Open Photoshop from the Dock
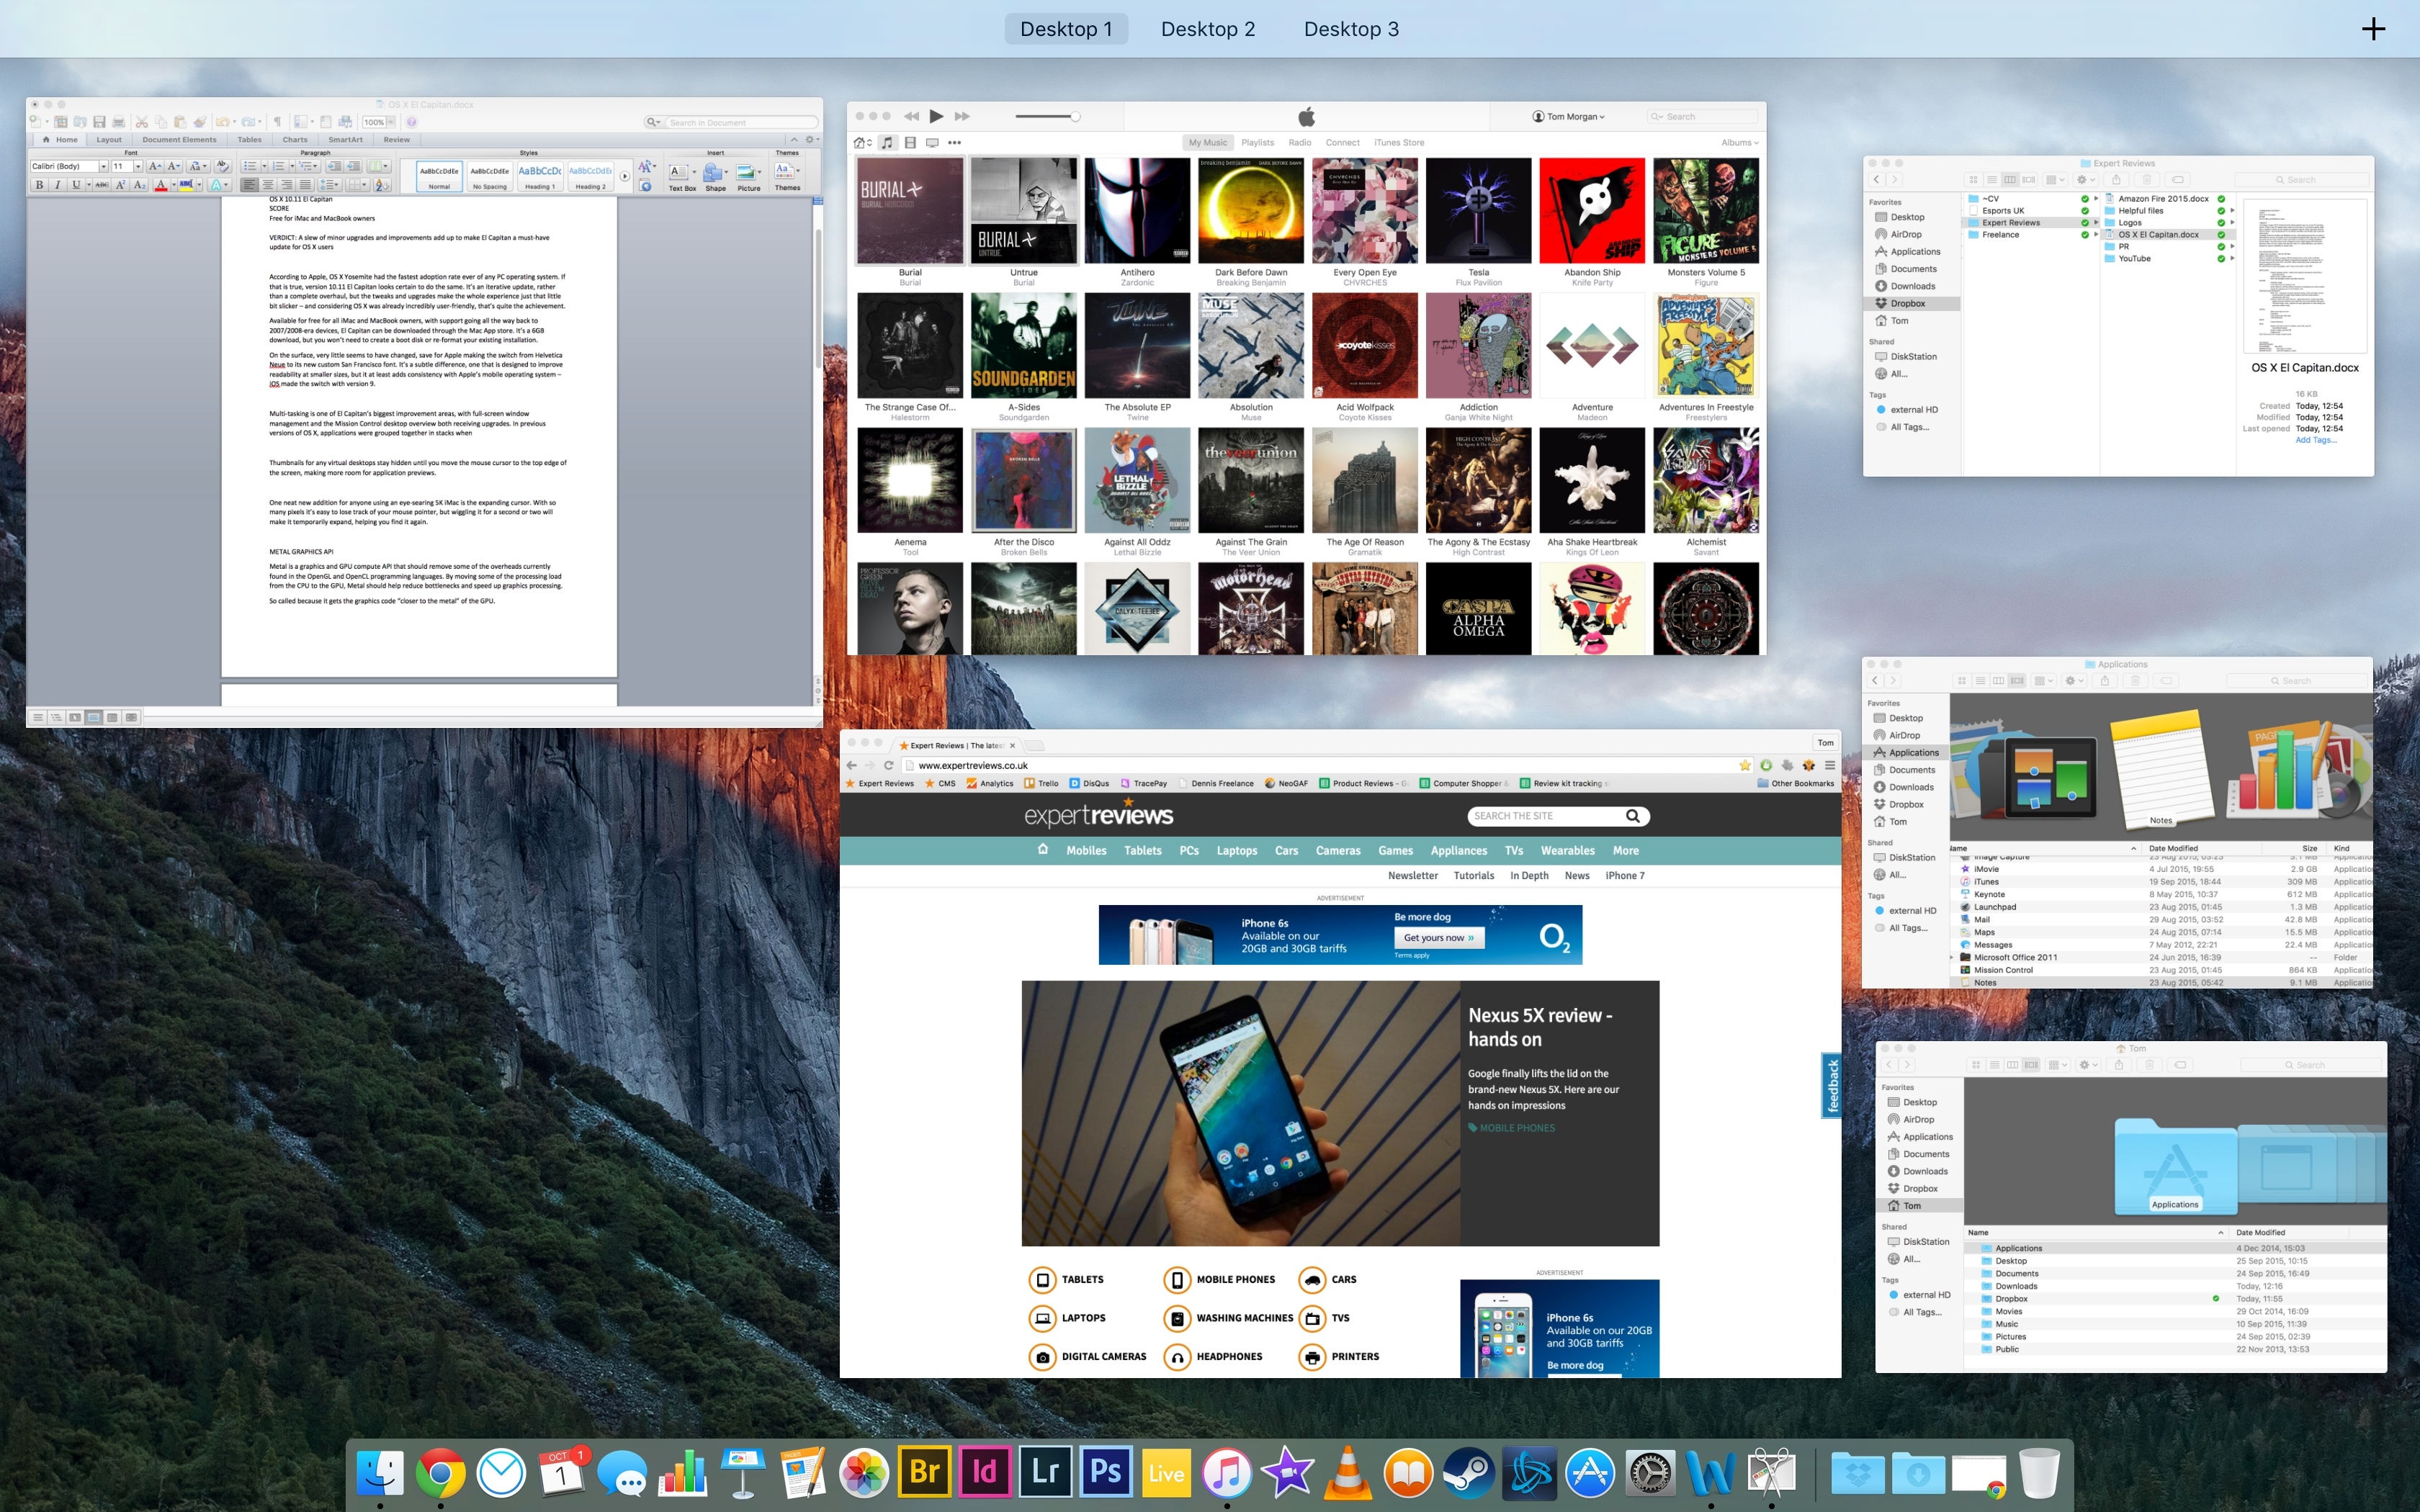2420x1512 pixels. [x=1106, y=1472]
